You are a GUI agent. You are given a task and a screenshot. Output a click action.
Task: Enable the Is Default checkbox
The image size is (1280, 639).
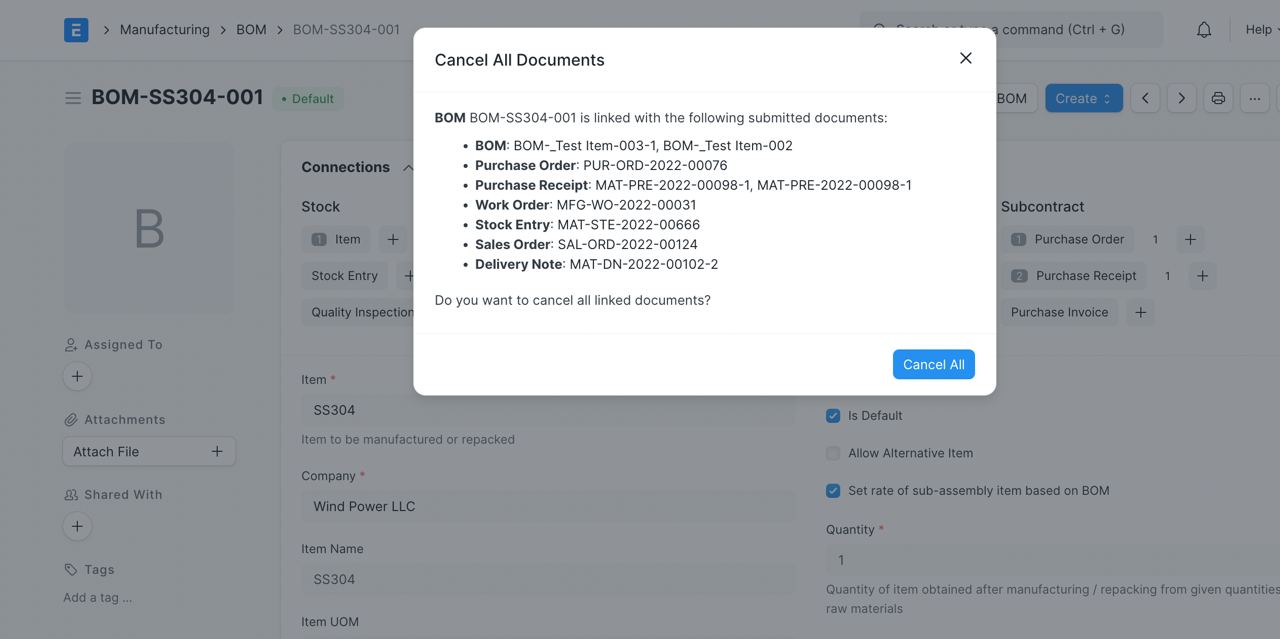[833, 415]
